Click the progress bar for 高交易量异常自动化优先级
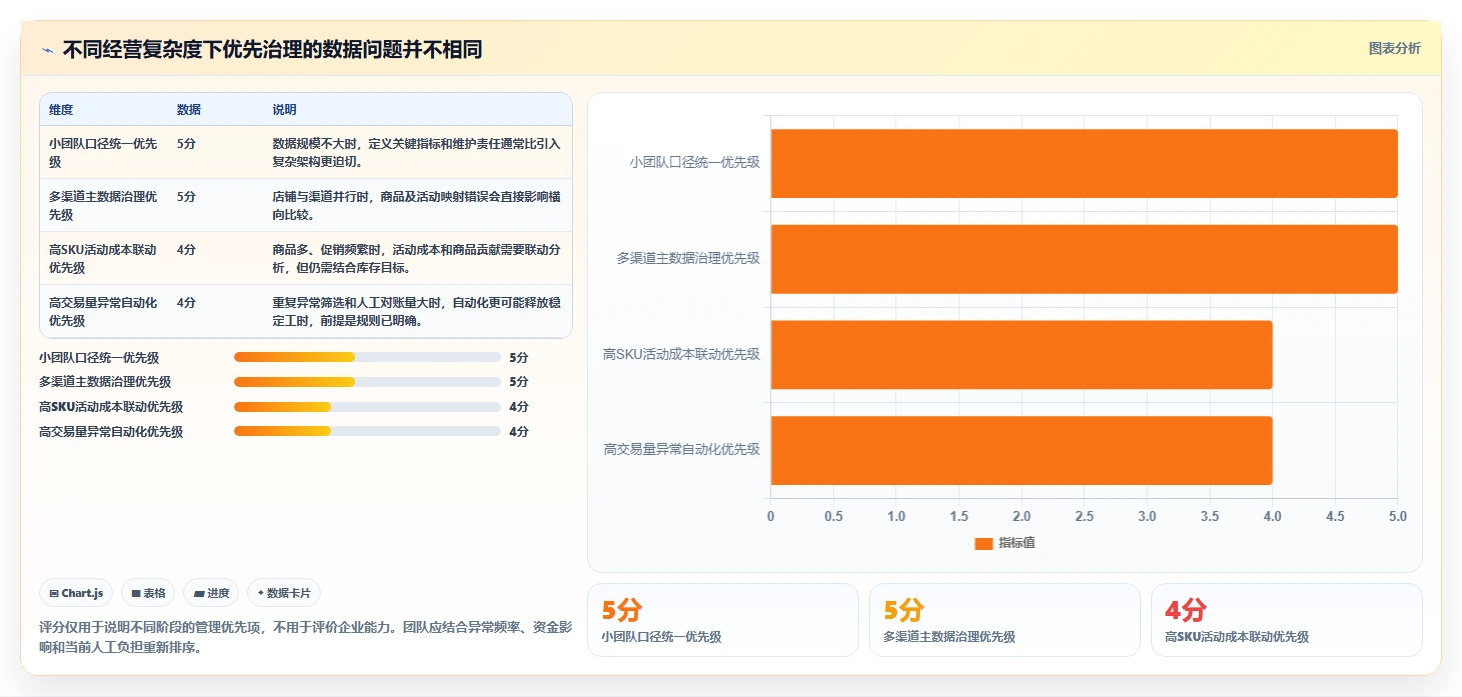Image resolution: width=1462 pixels, height=697 pixels. click(x=367, y=432)
